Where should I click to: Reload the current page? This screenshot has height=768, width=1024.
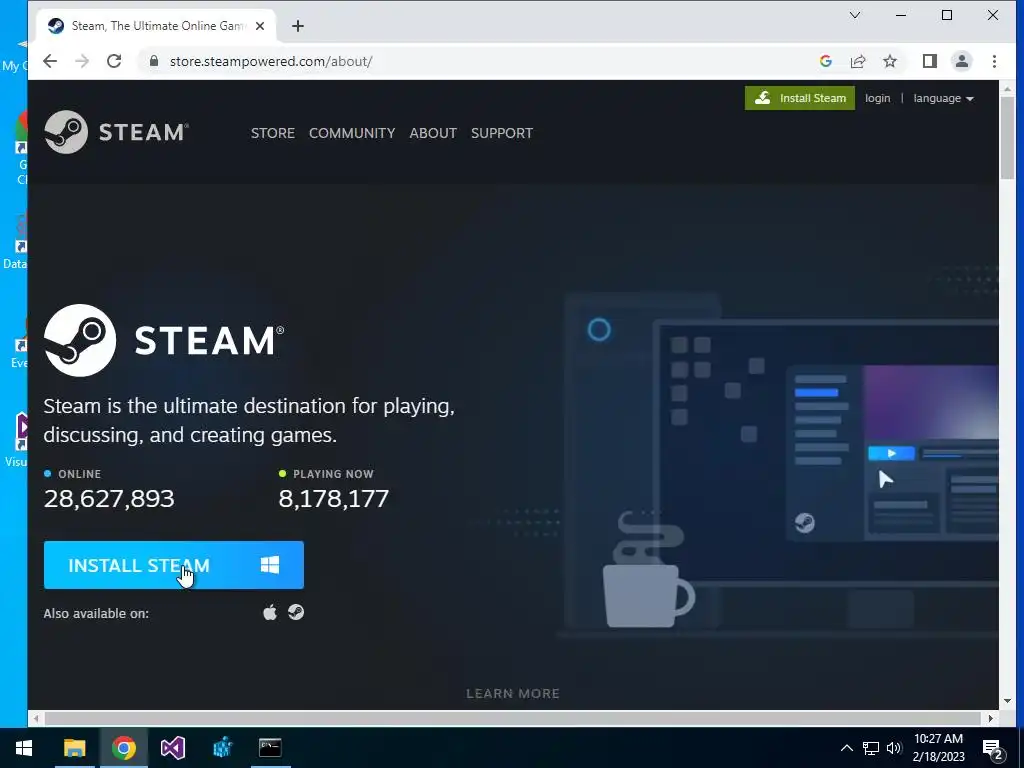114,61
